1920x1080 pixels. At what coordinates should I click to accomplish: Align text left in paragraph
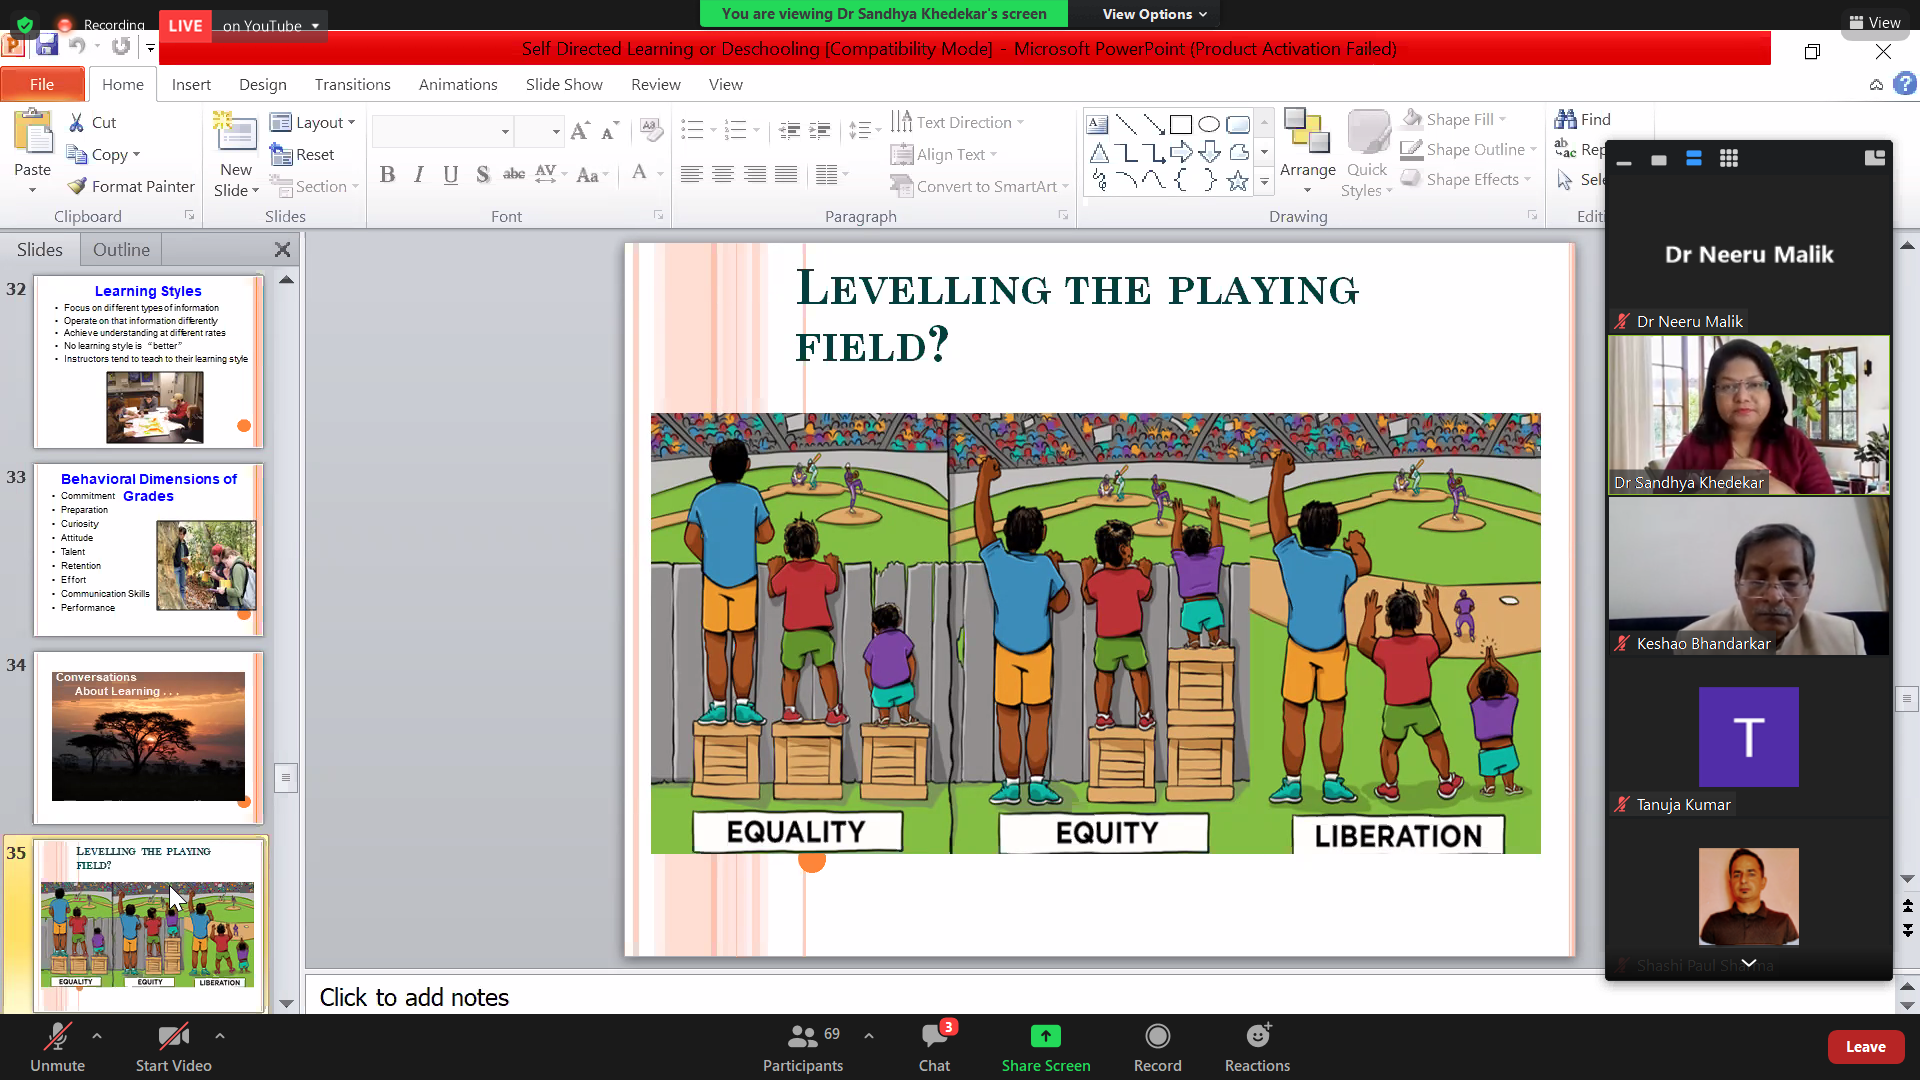coord(691,174)
